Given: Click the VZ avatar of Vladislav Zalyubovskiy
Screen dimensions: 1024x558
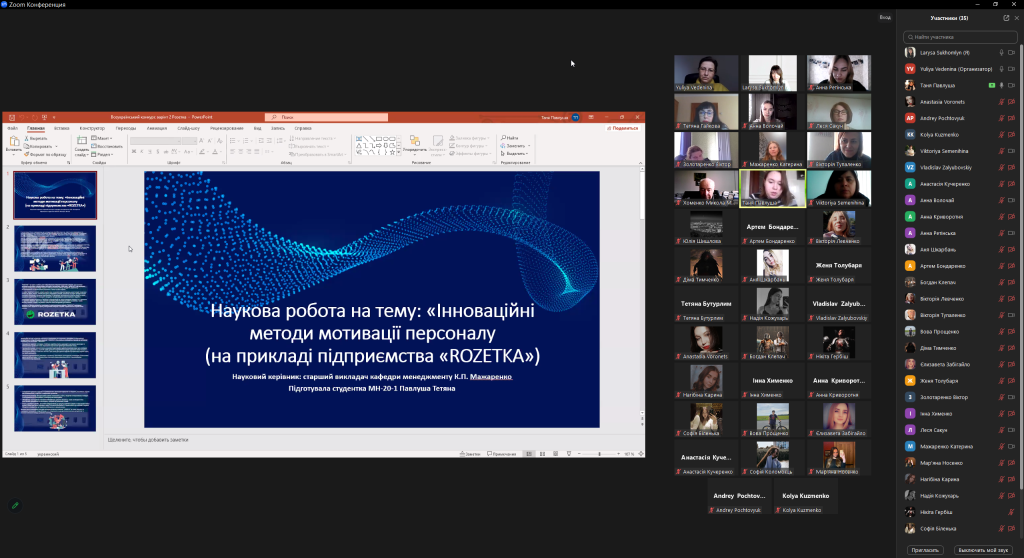Looking at the screenshot, I should pos(910,167).
